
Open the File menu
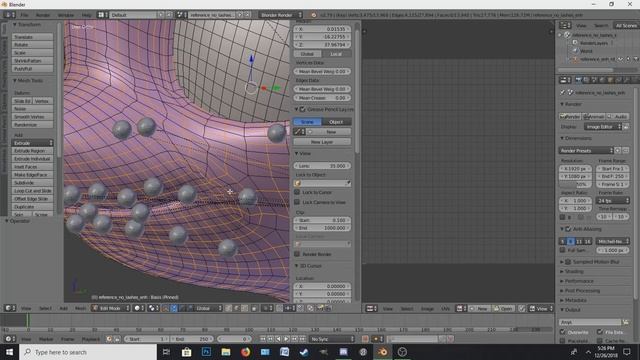click(x=24, y=15)
